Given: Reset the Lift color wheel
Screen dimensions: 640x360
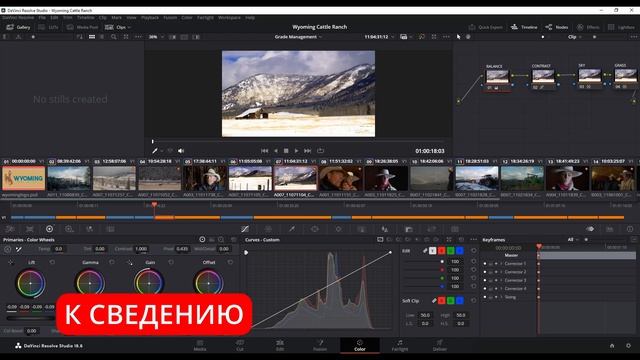Looking at the screenshot, I should [x=52, y=262].
